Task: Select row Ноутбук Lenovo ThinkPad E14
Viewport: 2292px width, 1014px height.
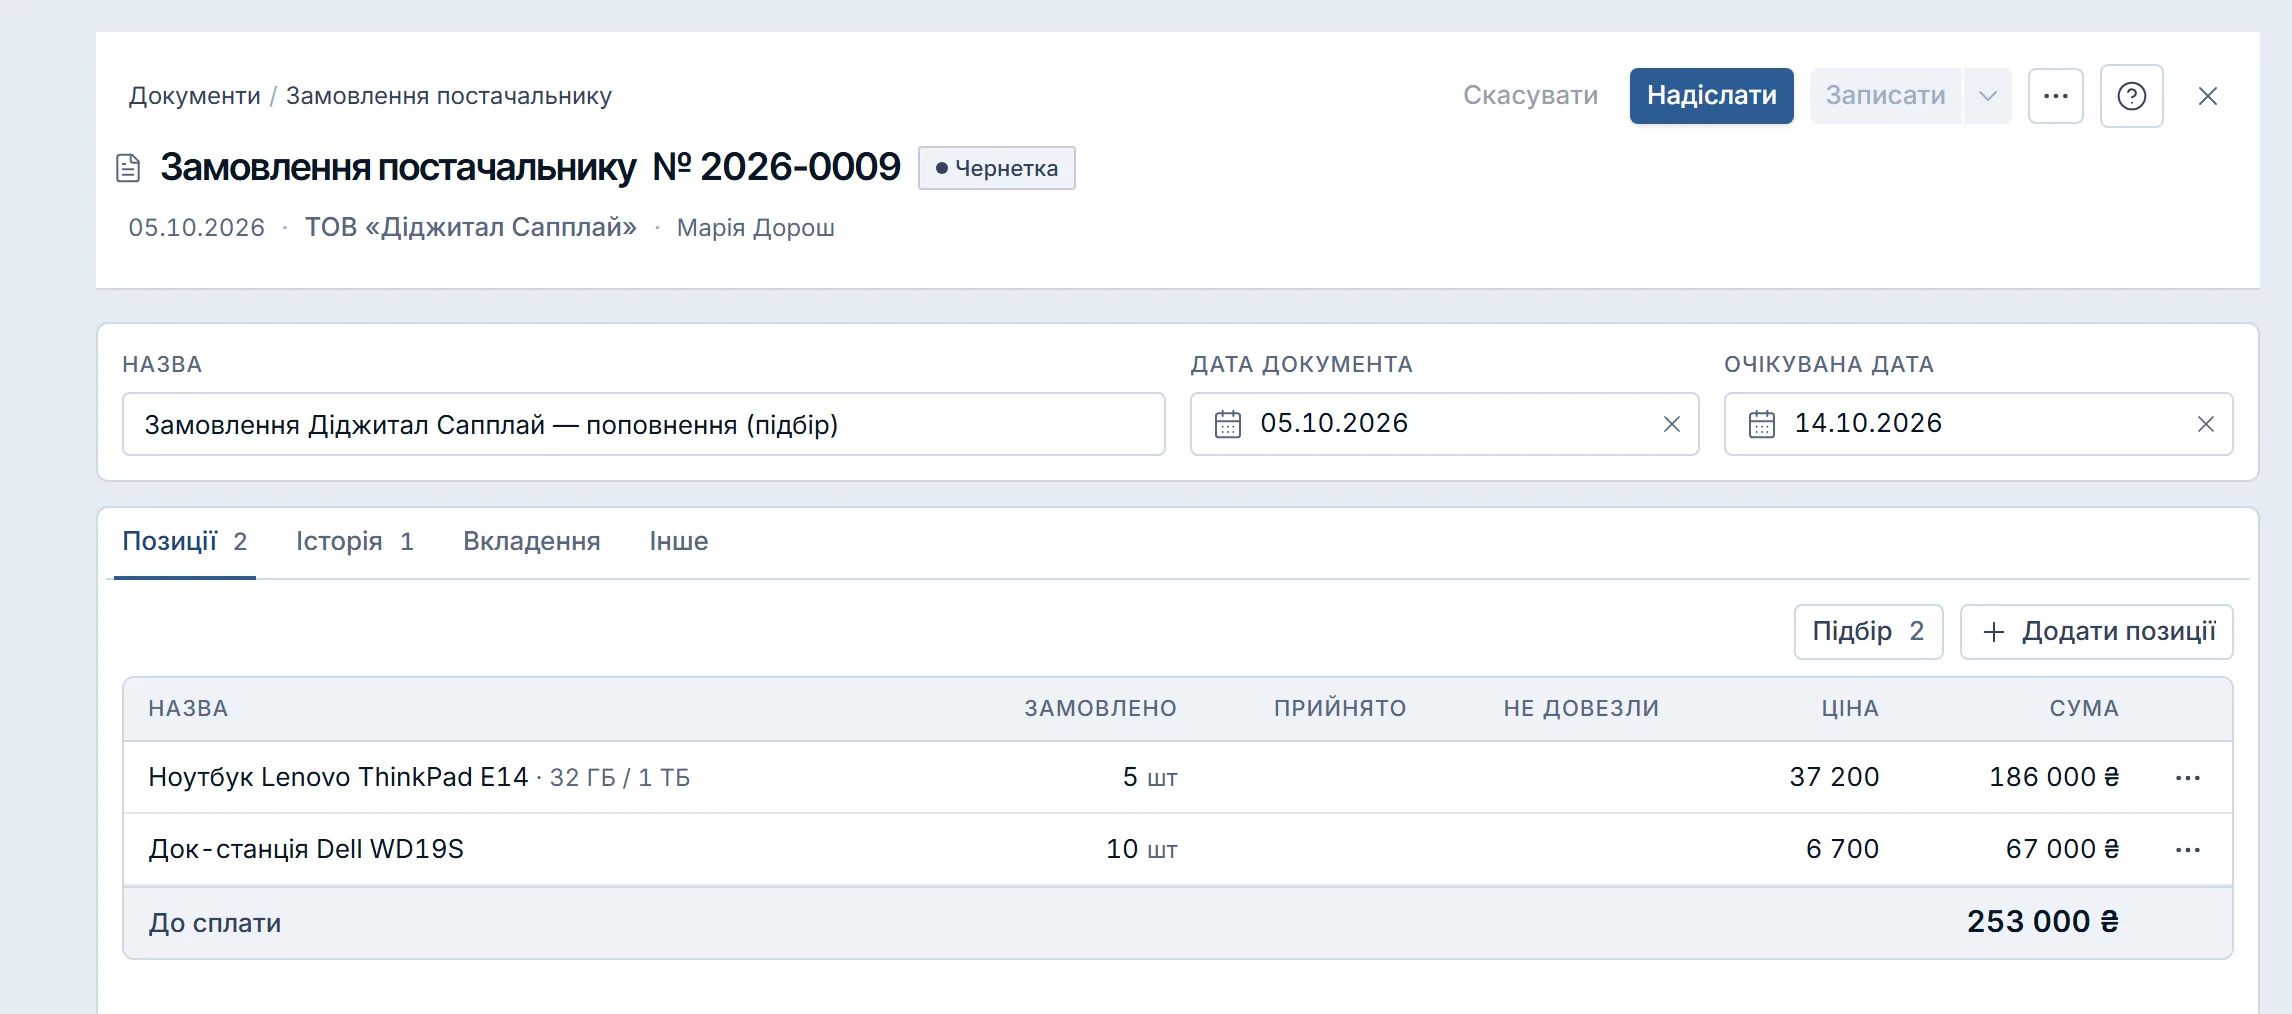Action: pyautogui.click(x=1177, y=778)
